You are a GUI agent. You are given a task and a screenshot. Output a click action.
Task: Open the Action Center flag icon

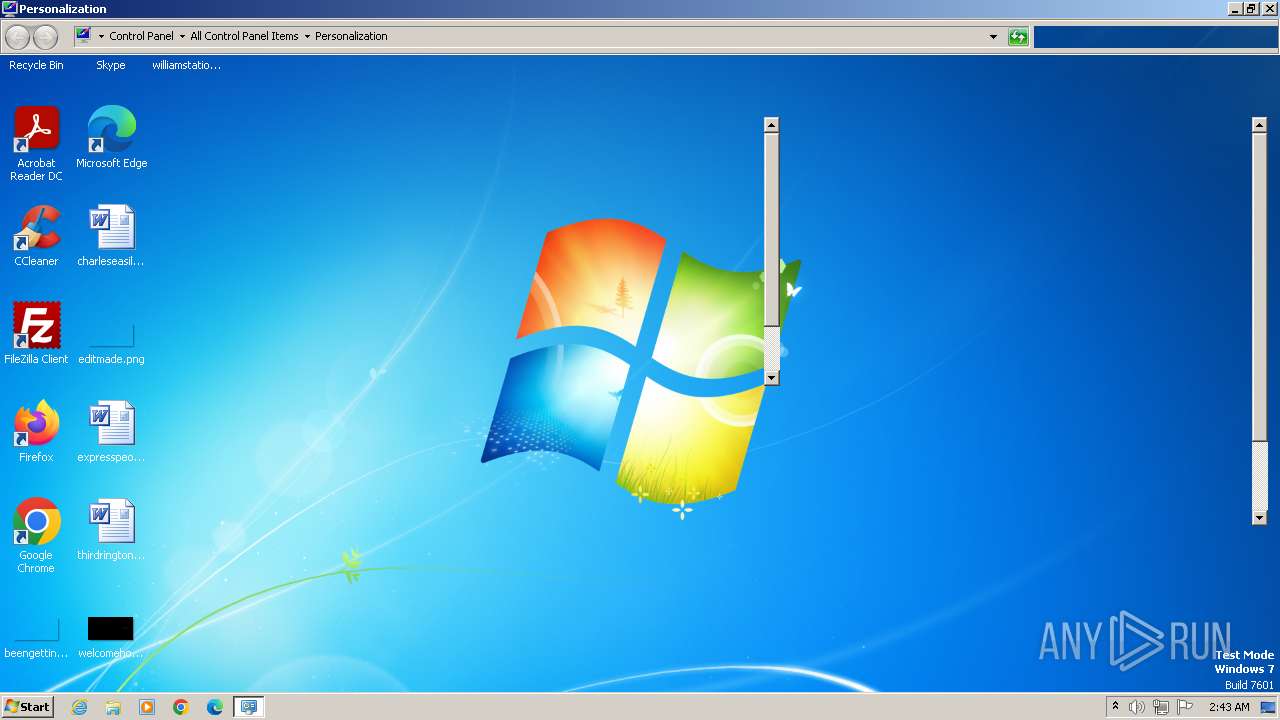click(x=1185, y=707)
